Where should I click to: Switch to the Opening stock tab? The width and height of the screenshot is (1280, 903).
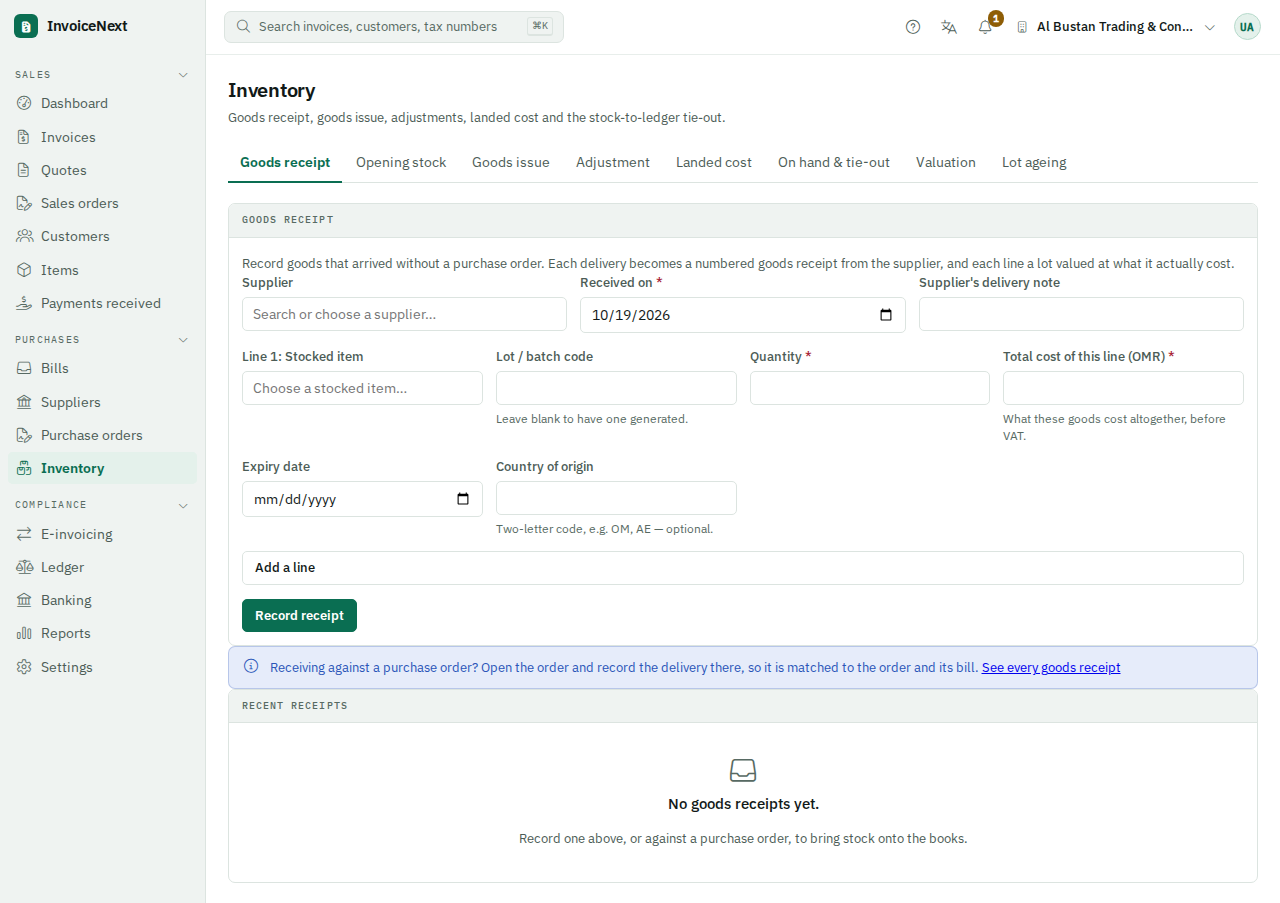(401, 162)
